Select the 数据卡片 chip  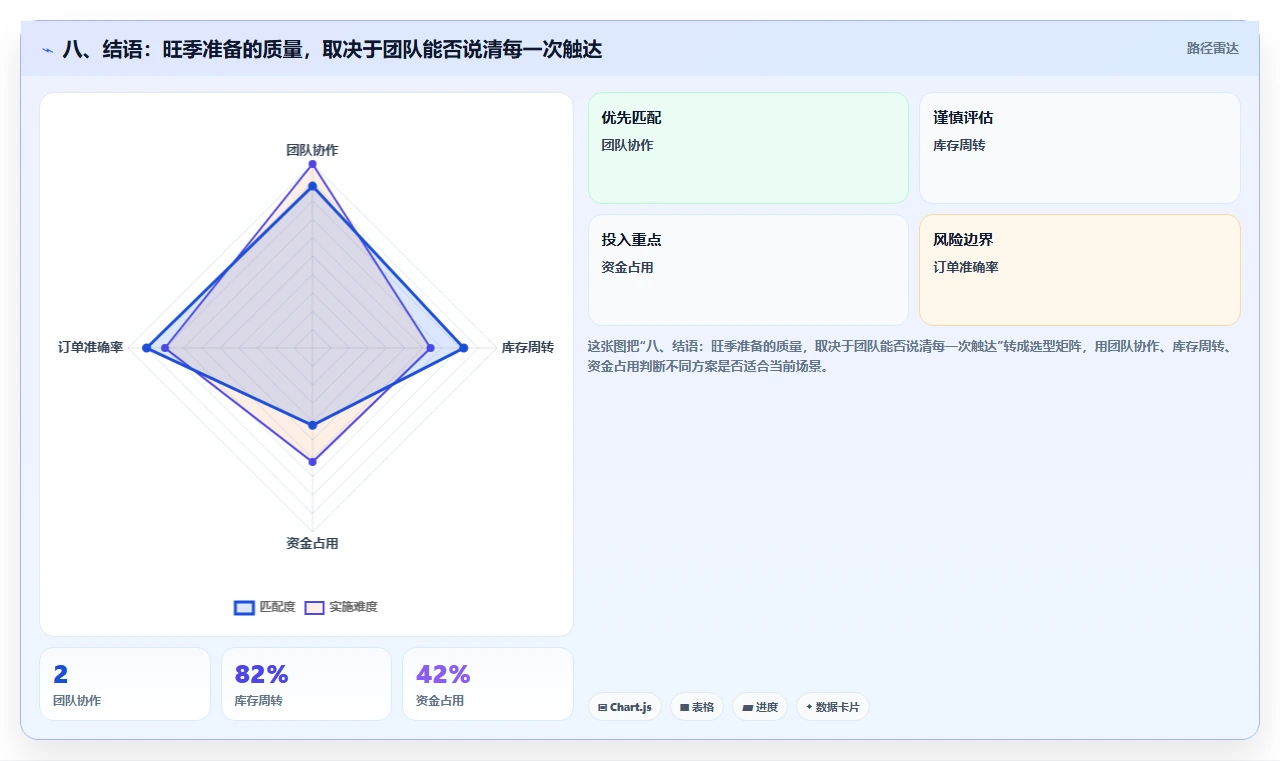pos(833,707)
